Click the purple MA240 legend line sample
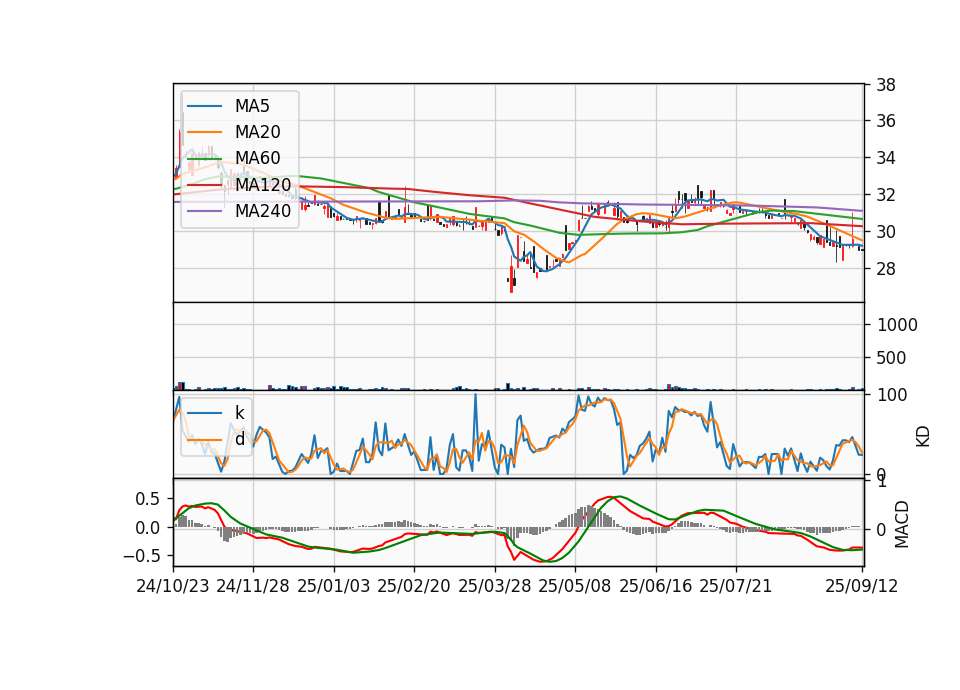 (204, 211)
